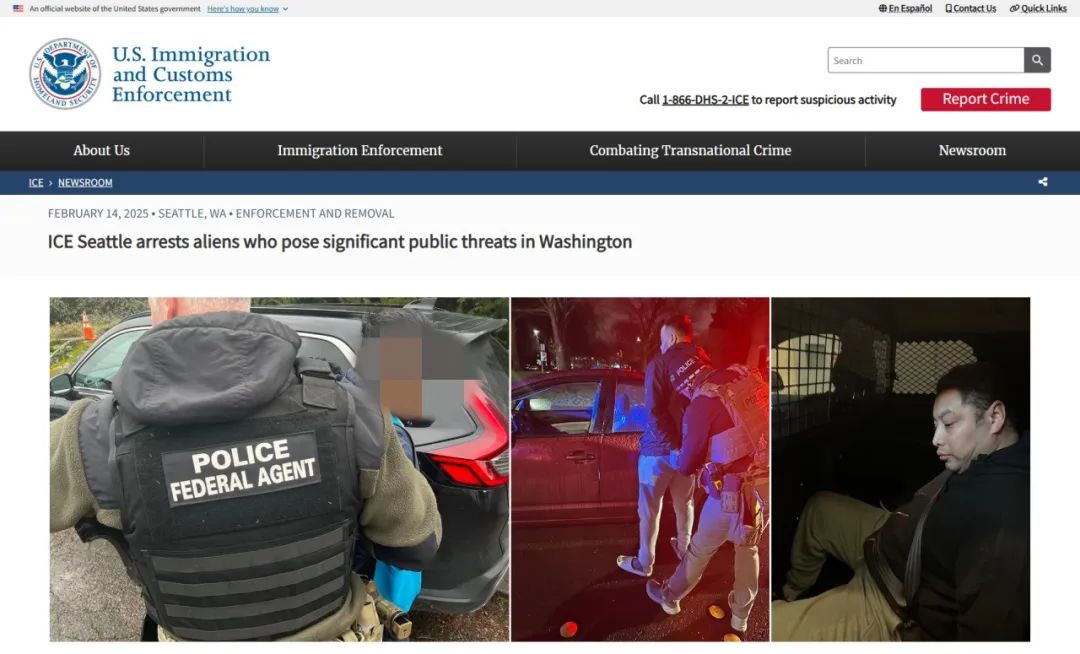Click the share icon in breadcrumb bar
Image resolution: width=1080 pixels, height=654 pixels.
tap(1043, 182)
